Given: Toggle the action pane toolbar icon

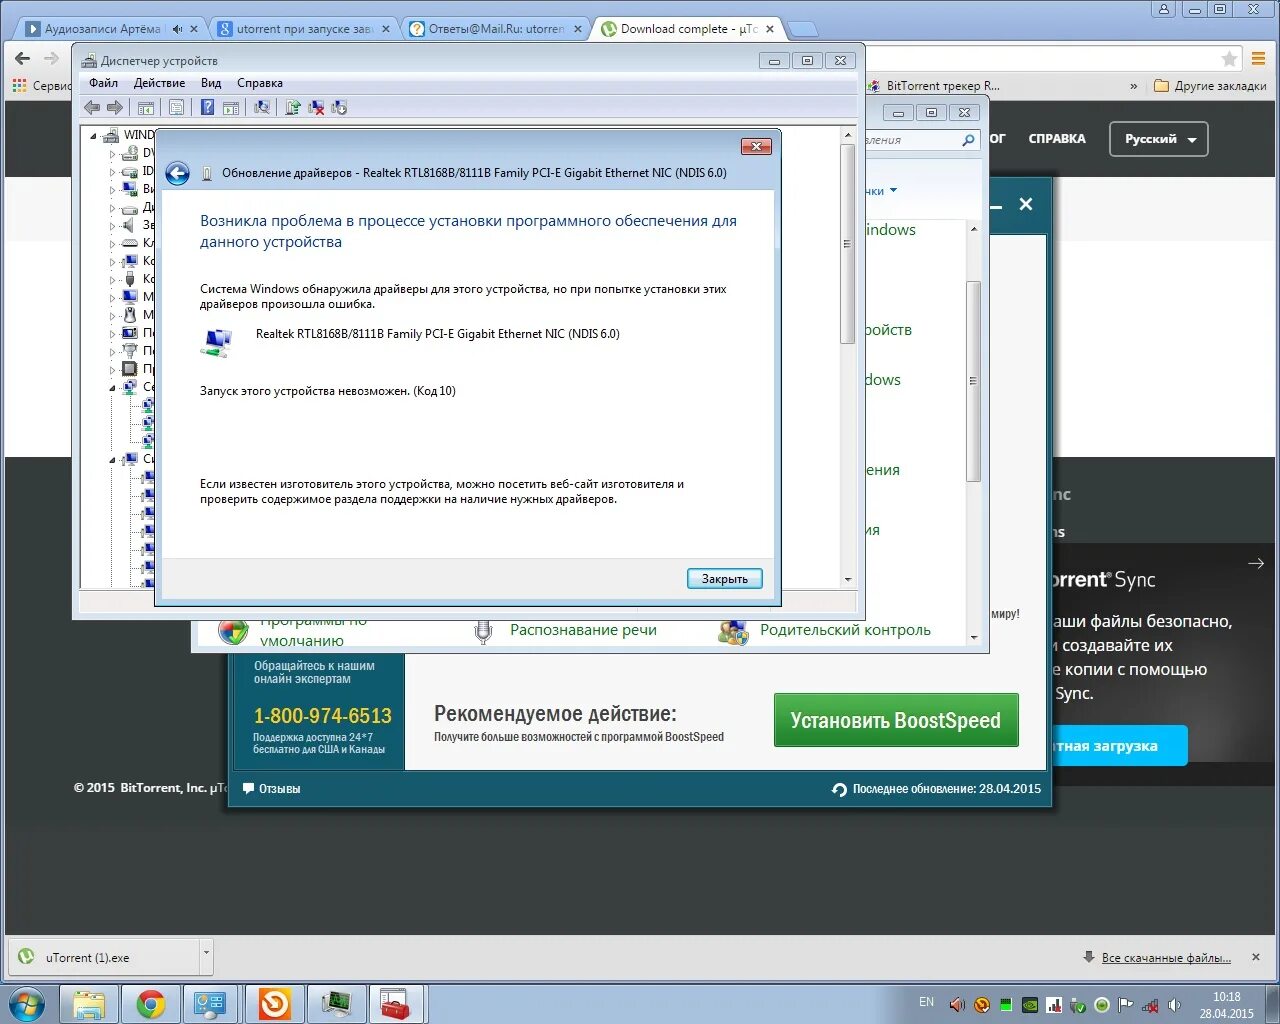Looking at the screenshot, I should click(231, 107).
